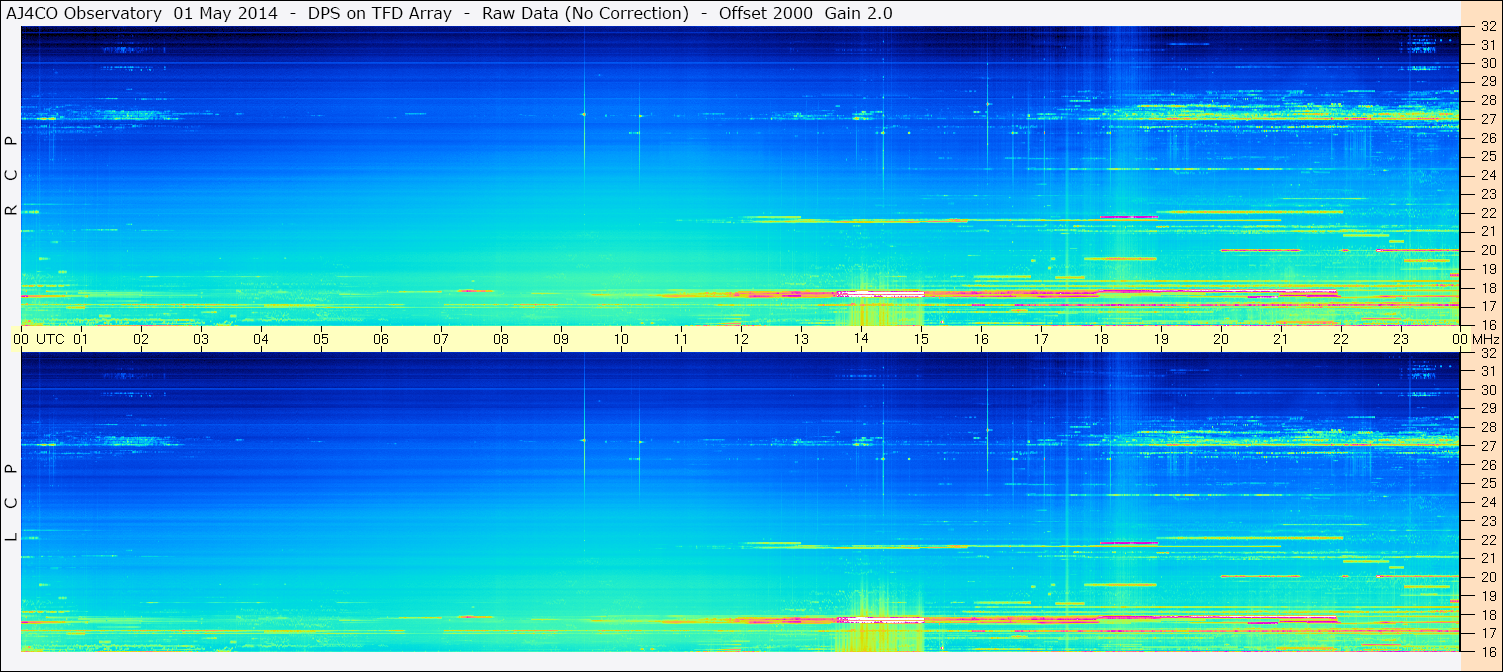Viewport: 1503px width, 672px height.
Task: Choose the 18 MHz label of the LCP panel
Action: (1488, 615)
